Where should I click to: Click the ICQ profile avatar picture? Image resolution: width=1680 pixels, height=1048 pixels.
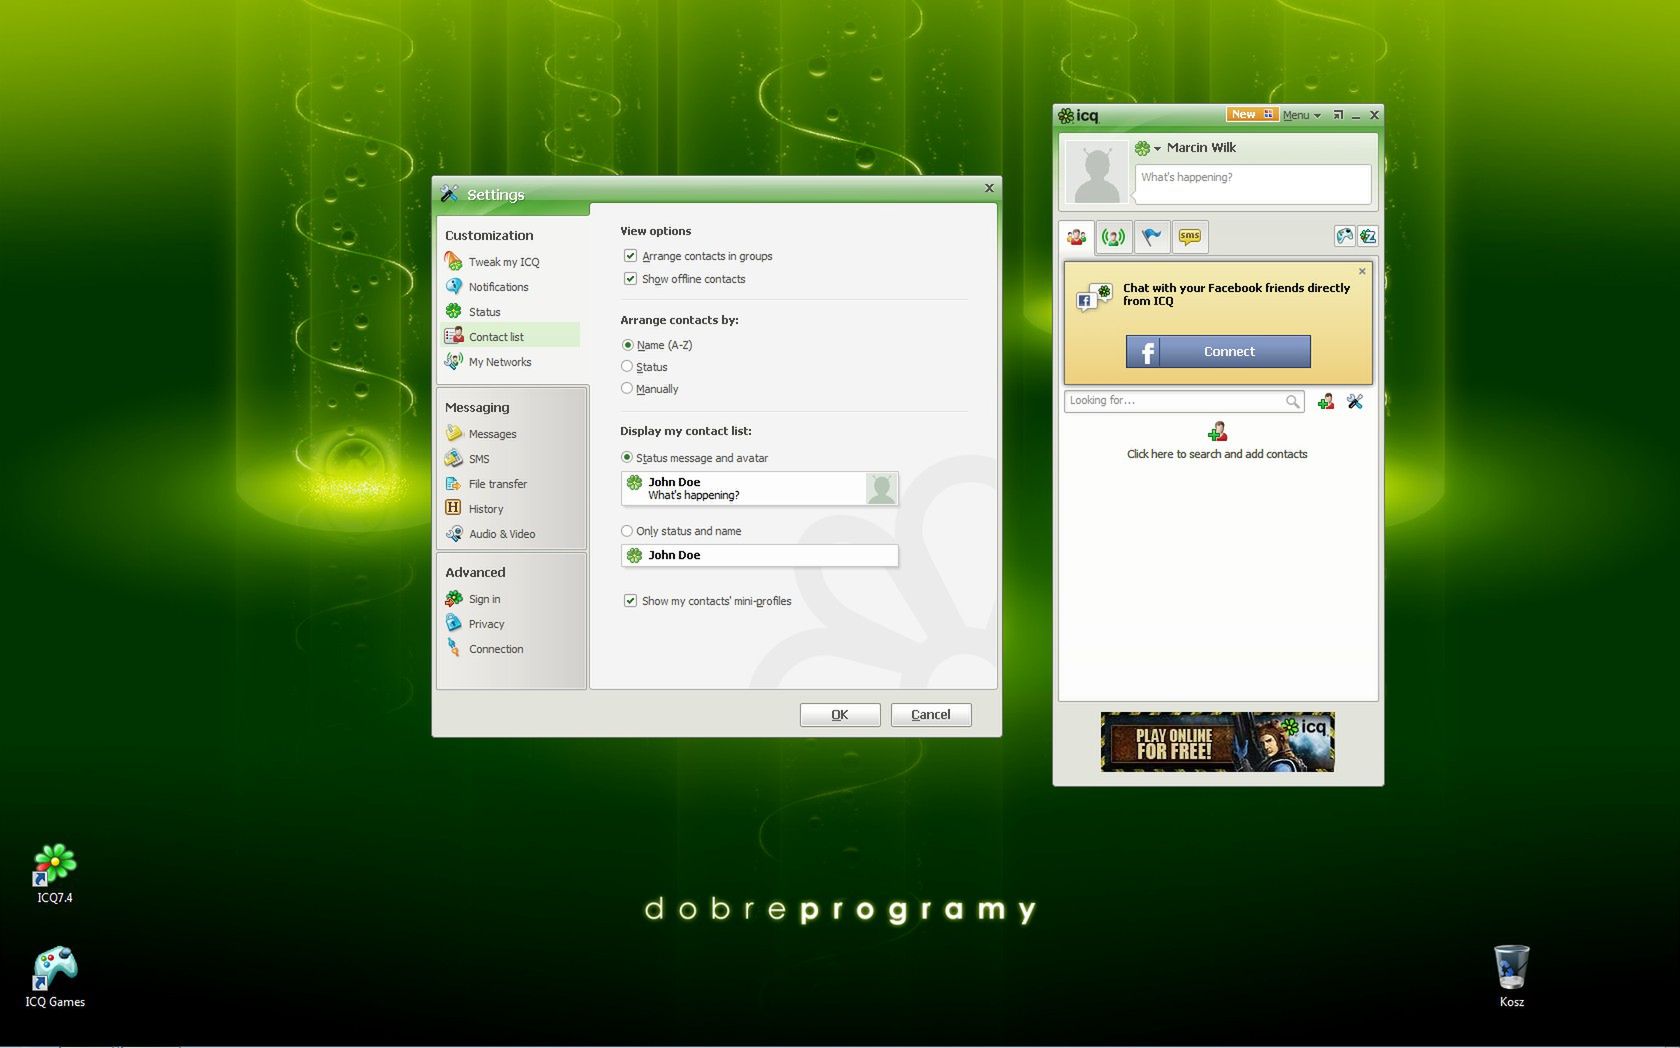(x=1097, y=172)
